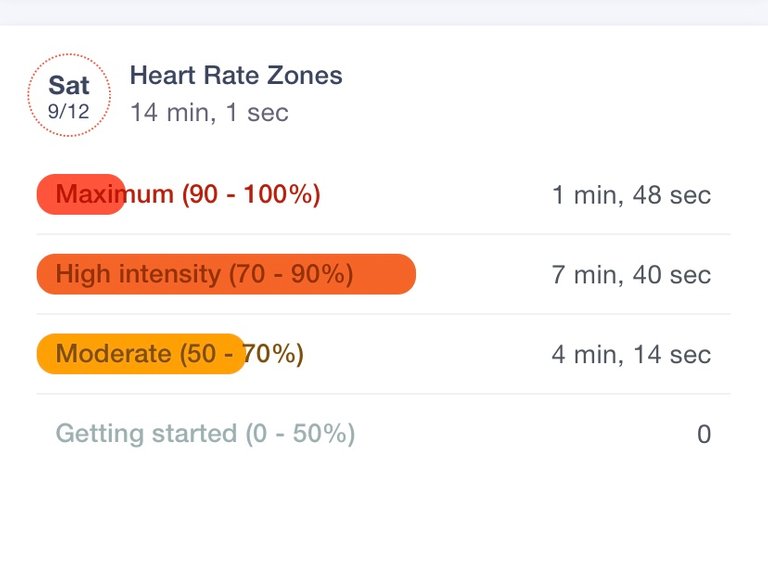Image resolution: width=768 pixels, height=561 pixels.
Task: Select the Getting started (0 - 50%) row
Action: coord(384,434)
